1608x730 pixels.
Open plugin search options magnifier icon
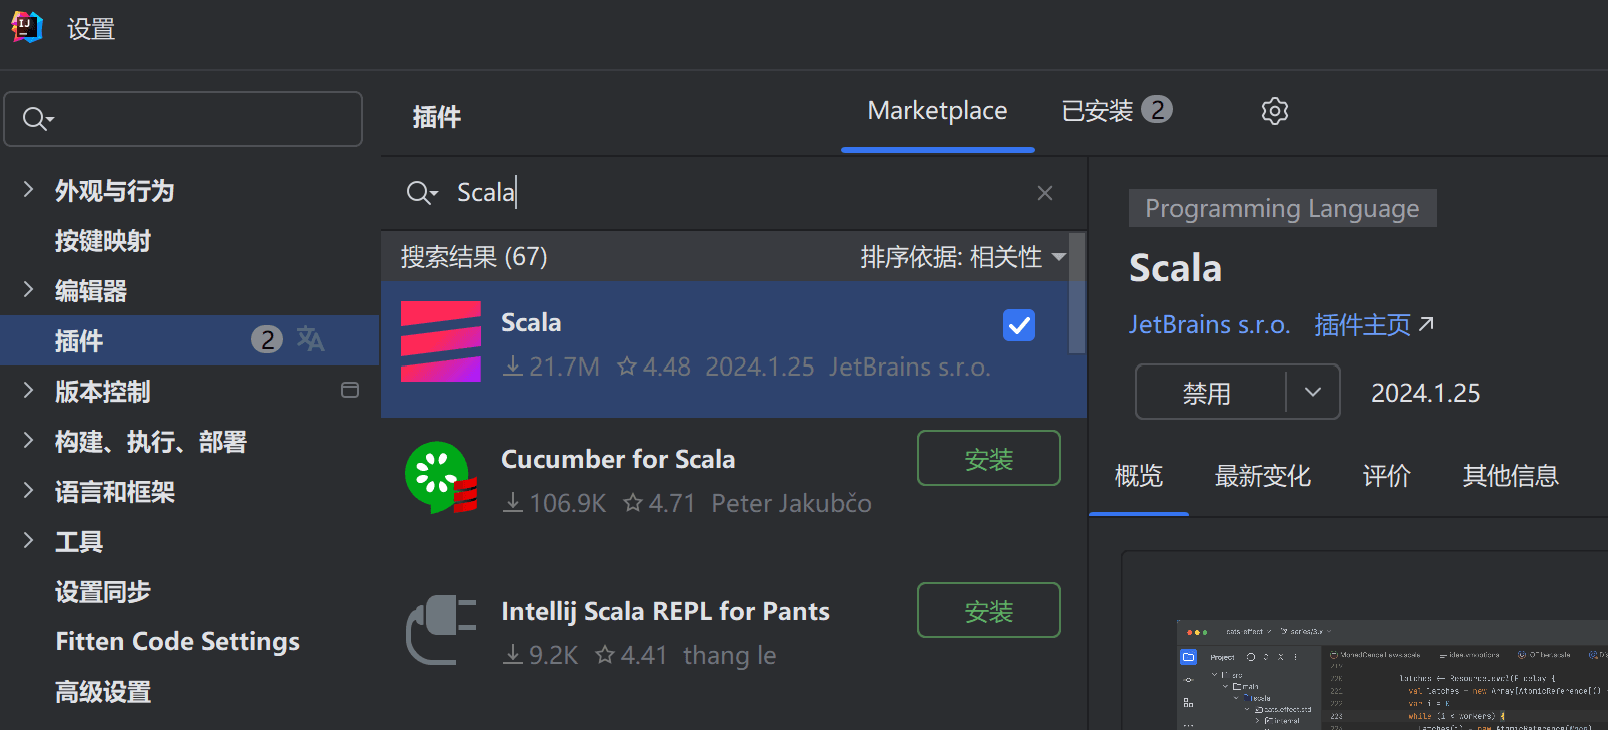click(422, 193)
